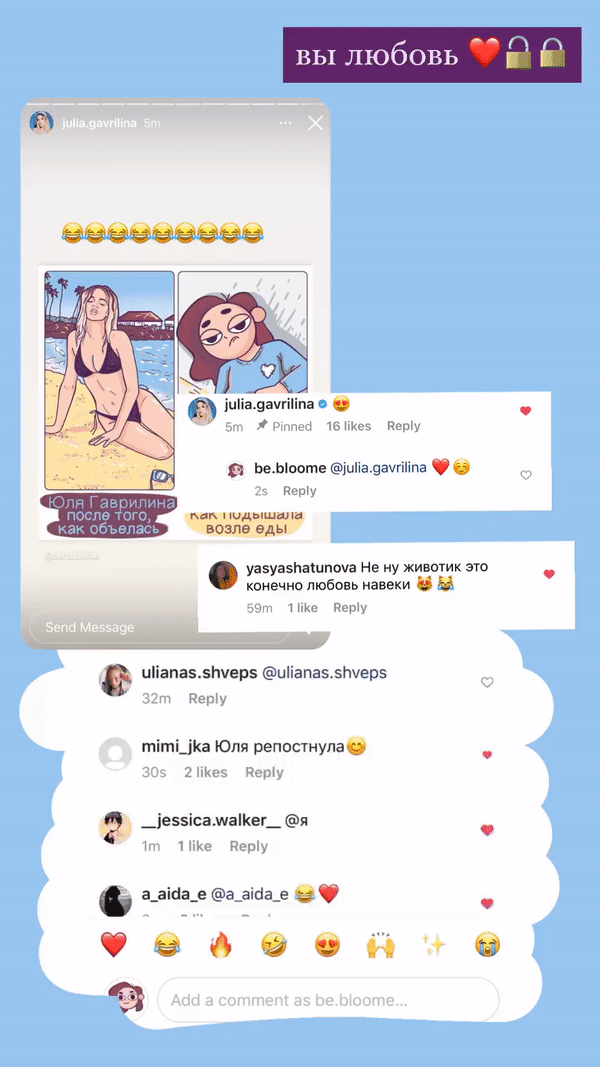Reply to mimi_jka's comment

click(x=265, y=772)
